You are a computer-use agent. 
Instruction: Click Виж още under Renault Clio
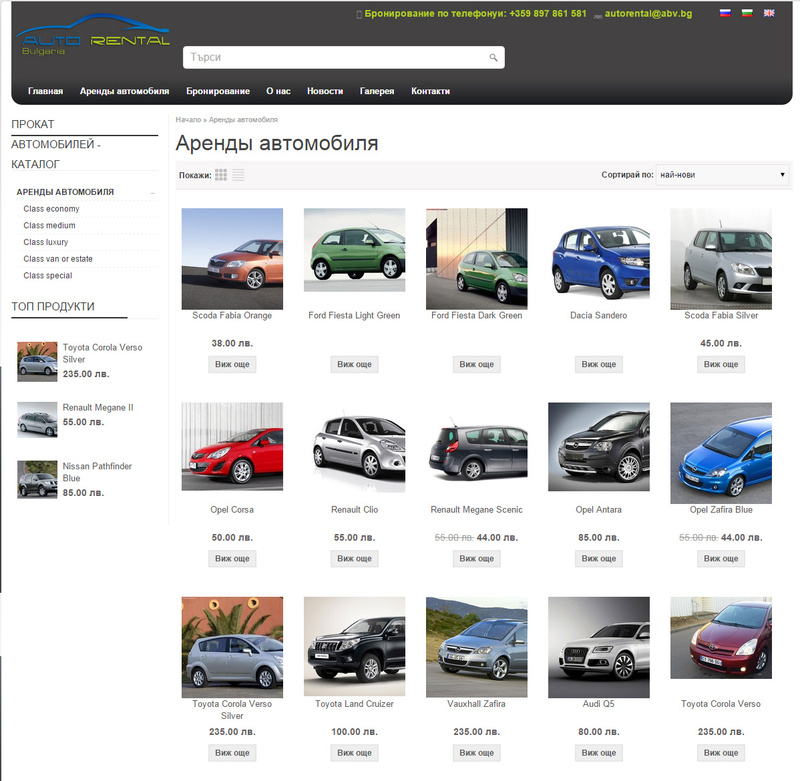pos(355,559)
